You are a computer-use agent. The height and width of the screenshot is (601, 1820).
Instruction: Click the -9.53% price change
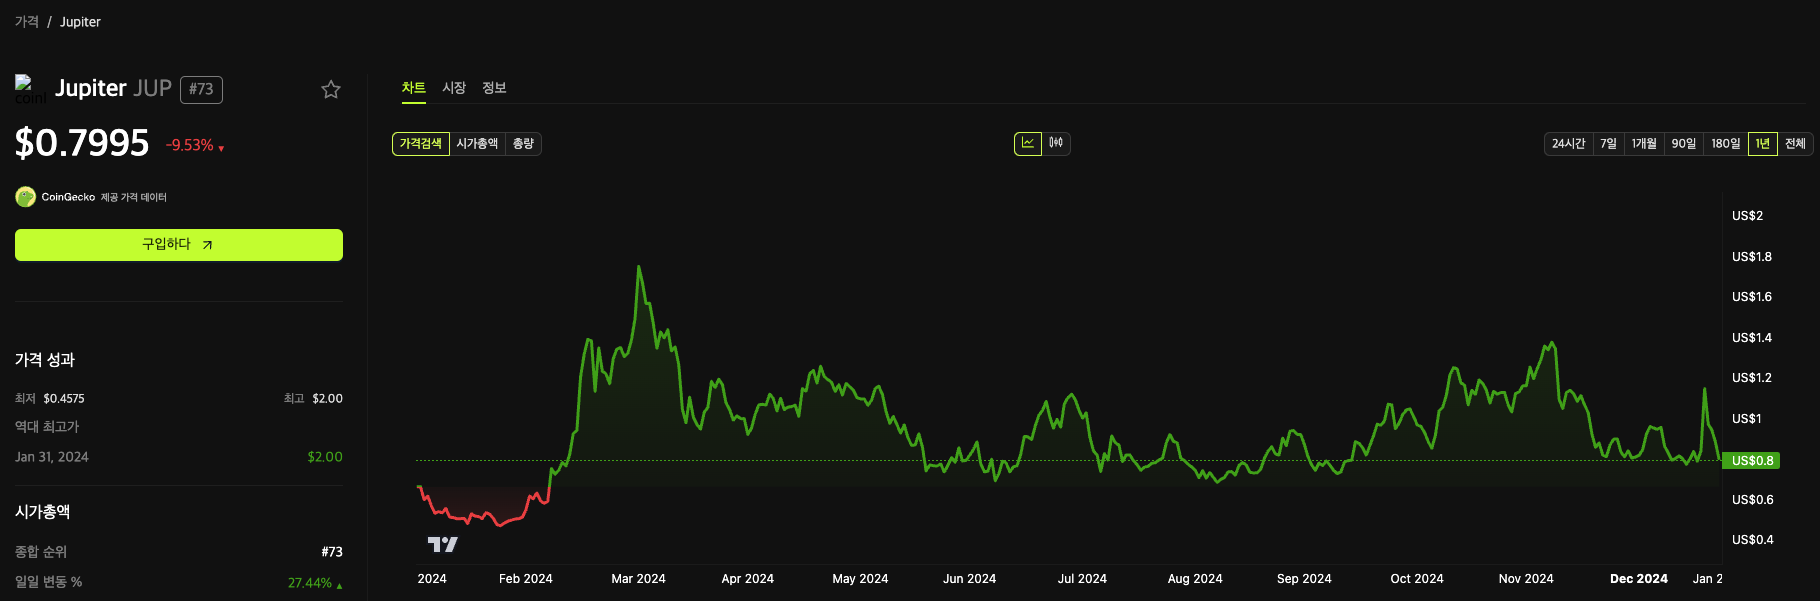[x=194, y=145]
